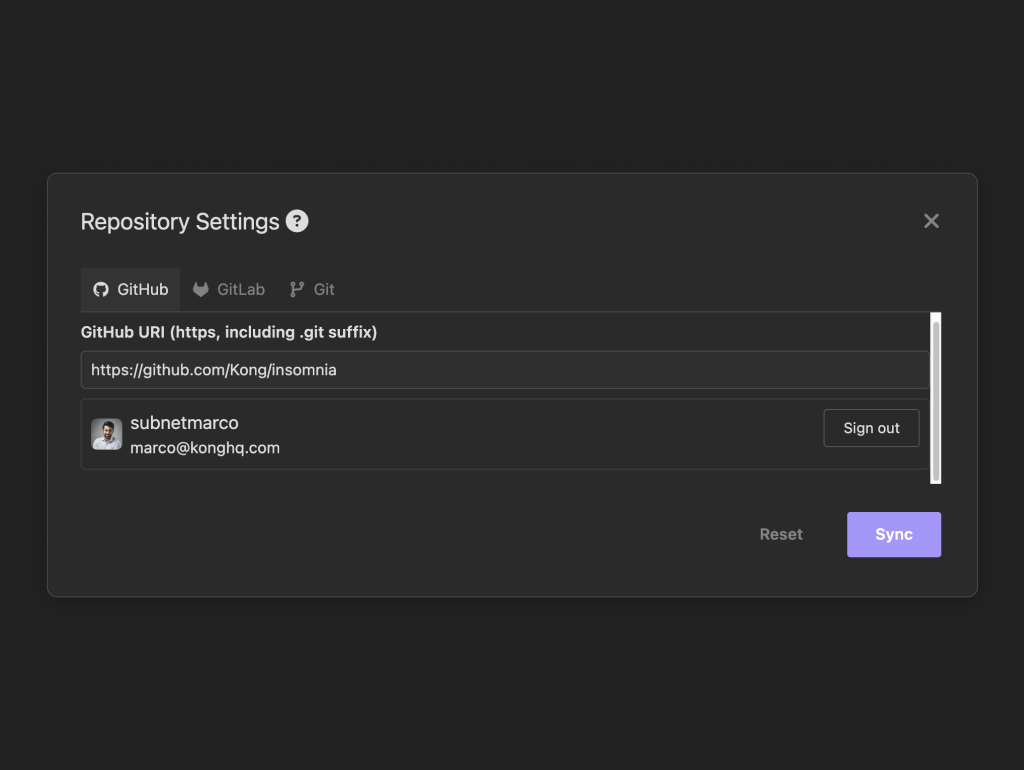1024x770 pixels.
Task: Switch to the GitLab tab
Action: [x=229, y=289]
